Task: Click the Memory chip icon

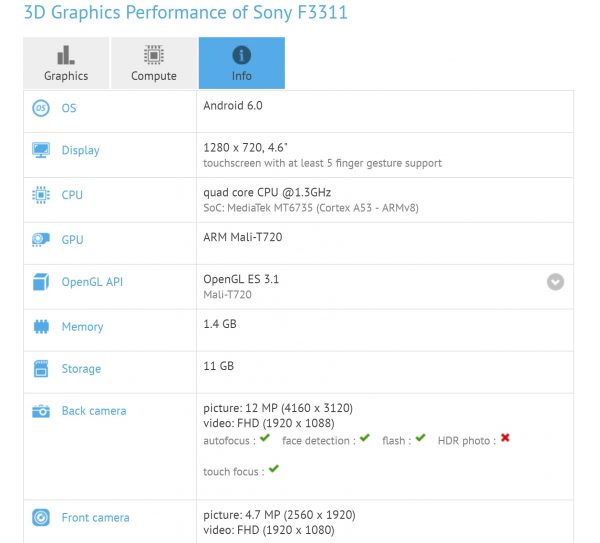Action: (x=41, y=326)
